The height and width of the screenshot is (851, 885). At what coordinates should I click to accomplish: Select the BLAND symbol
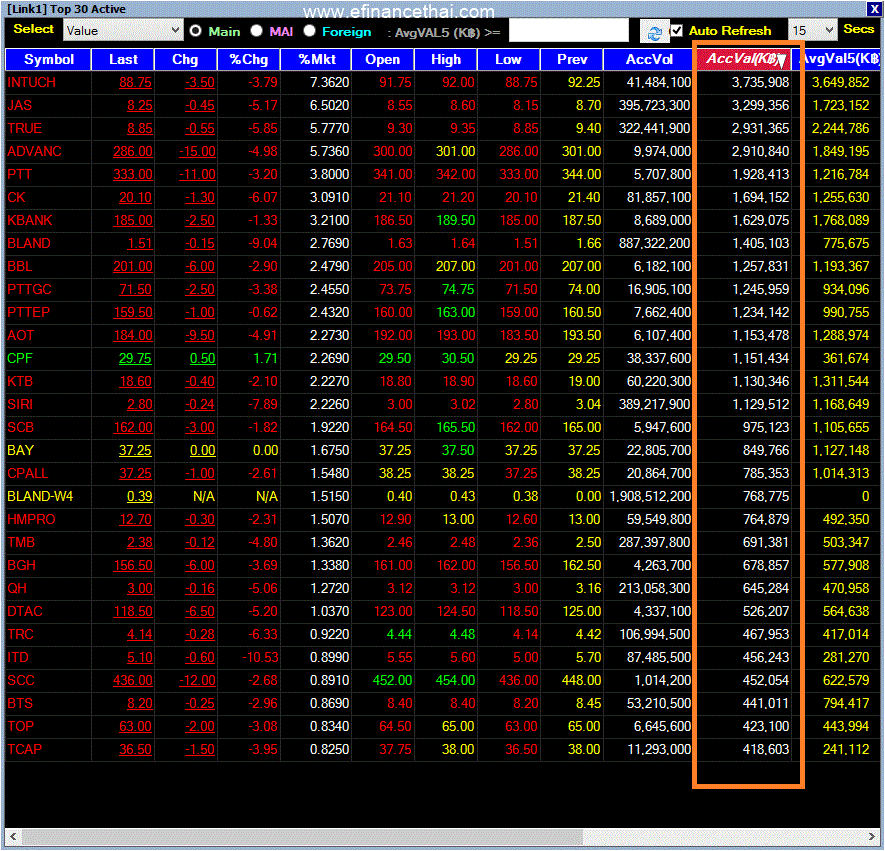(x=29, y=243)
